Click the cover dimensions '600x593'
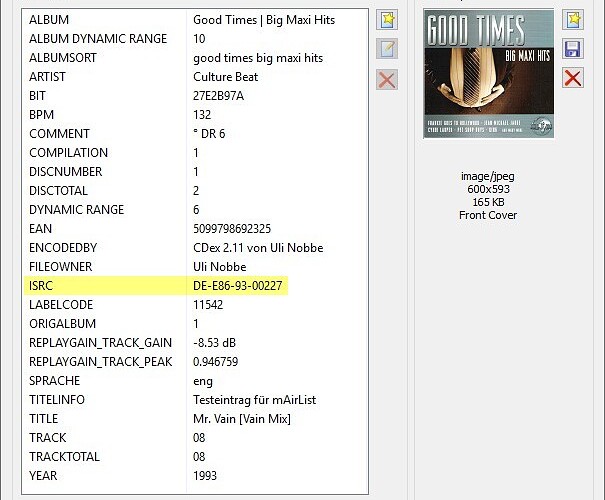This screenshot has height=500, width=605. click(488, 189)
